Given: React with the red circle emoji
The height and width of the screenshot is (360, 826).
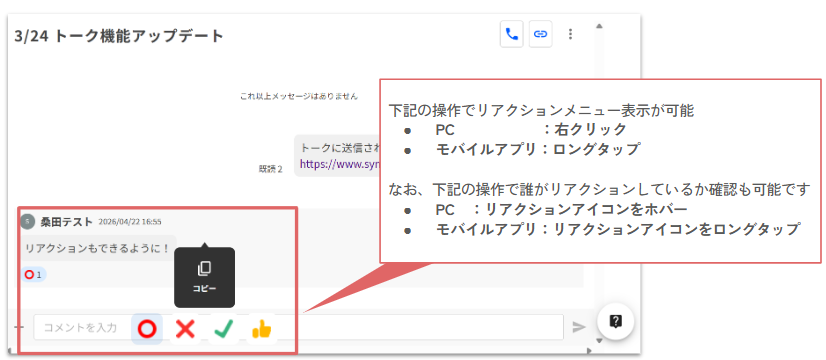Looking at the screenshot, I should coord(147,329).
